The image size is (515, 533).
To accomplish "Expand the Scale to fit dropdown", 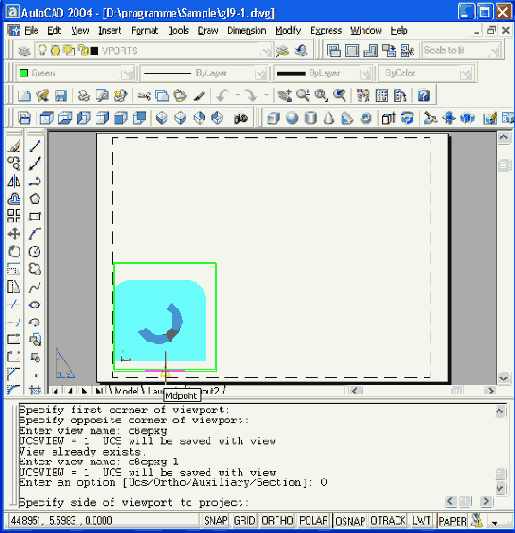I will point(494,51).
